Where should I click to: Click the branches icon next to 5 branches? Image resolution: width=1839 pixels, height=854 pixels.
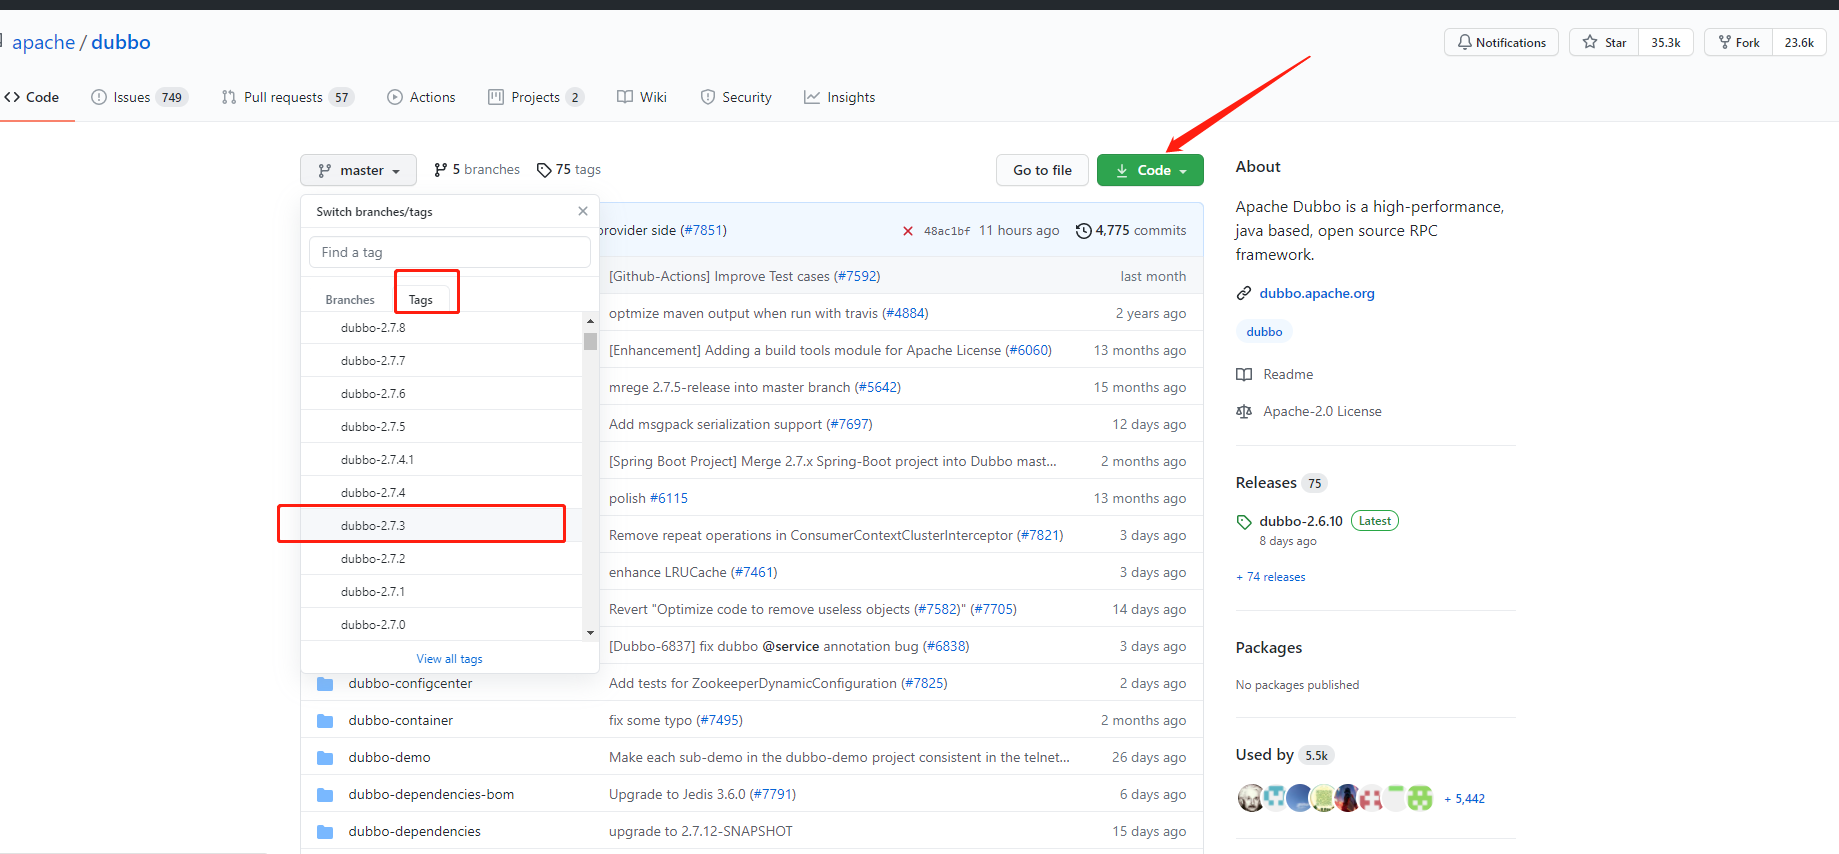pyautogui.click(x=441, y=170)
